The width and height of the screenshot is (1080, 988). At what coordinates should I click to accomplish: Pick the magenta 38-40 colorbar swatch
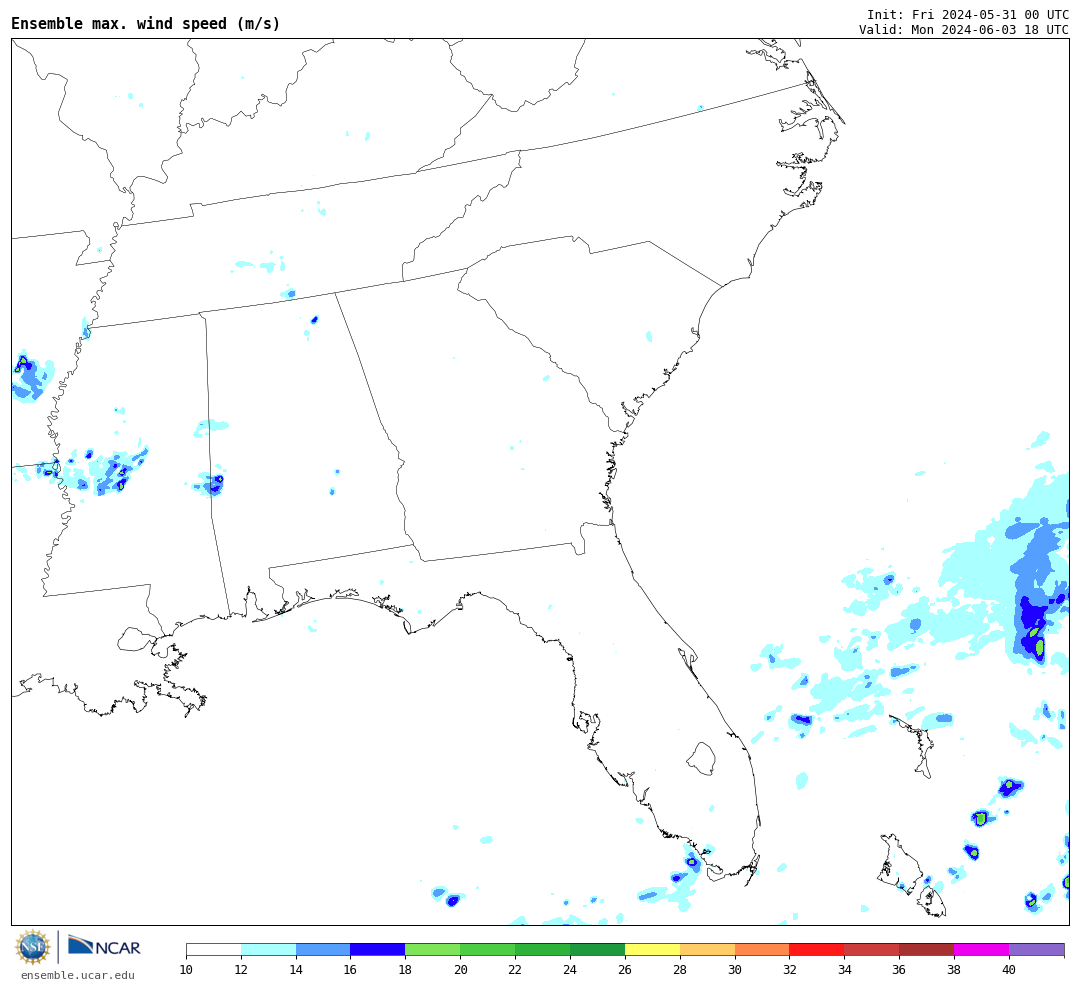tap(982, 949)
